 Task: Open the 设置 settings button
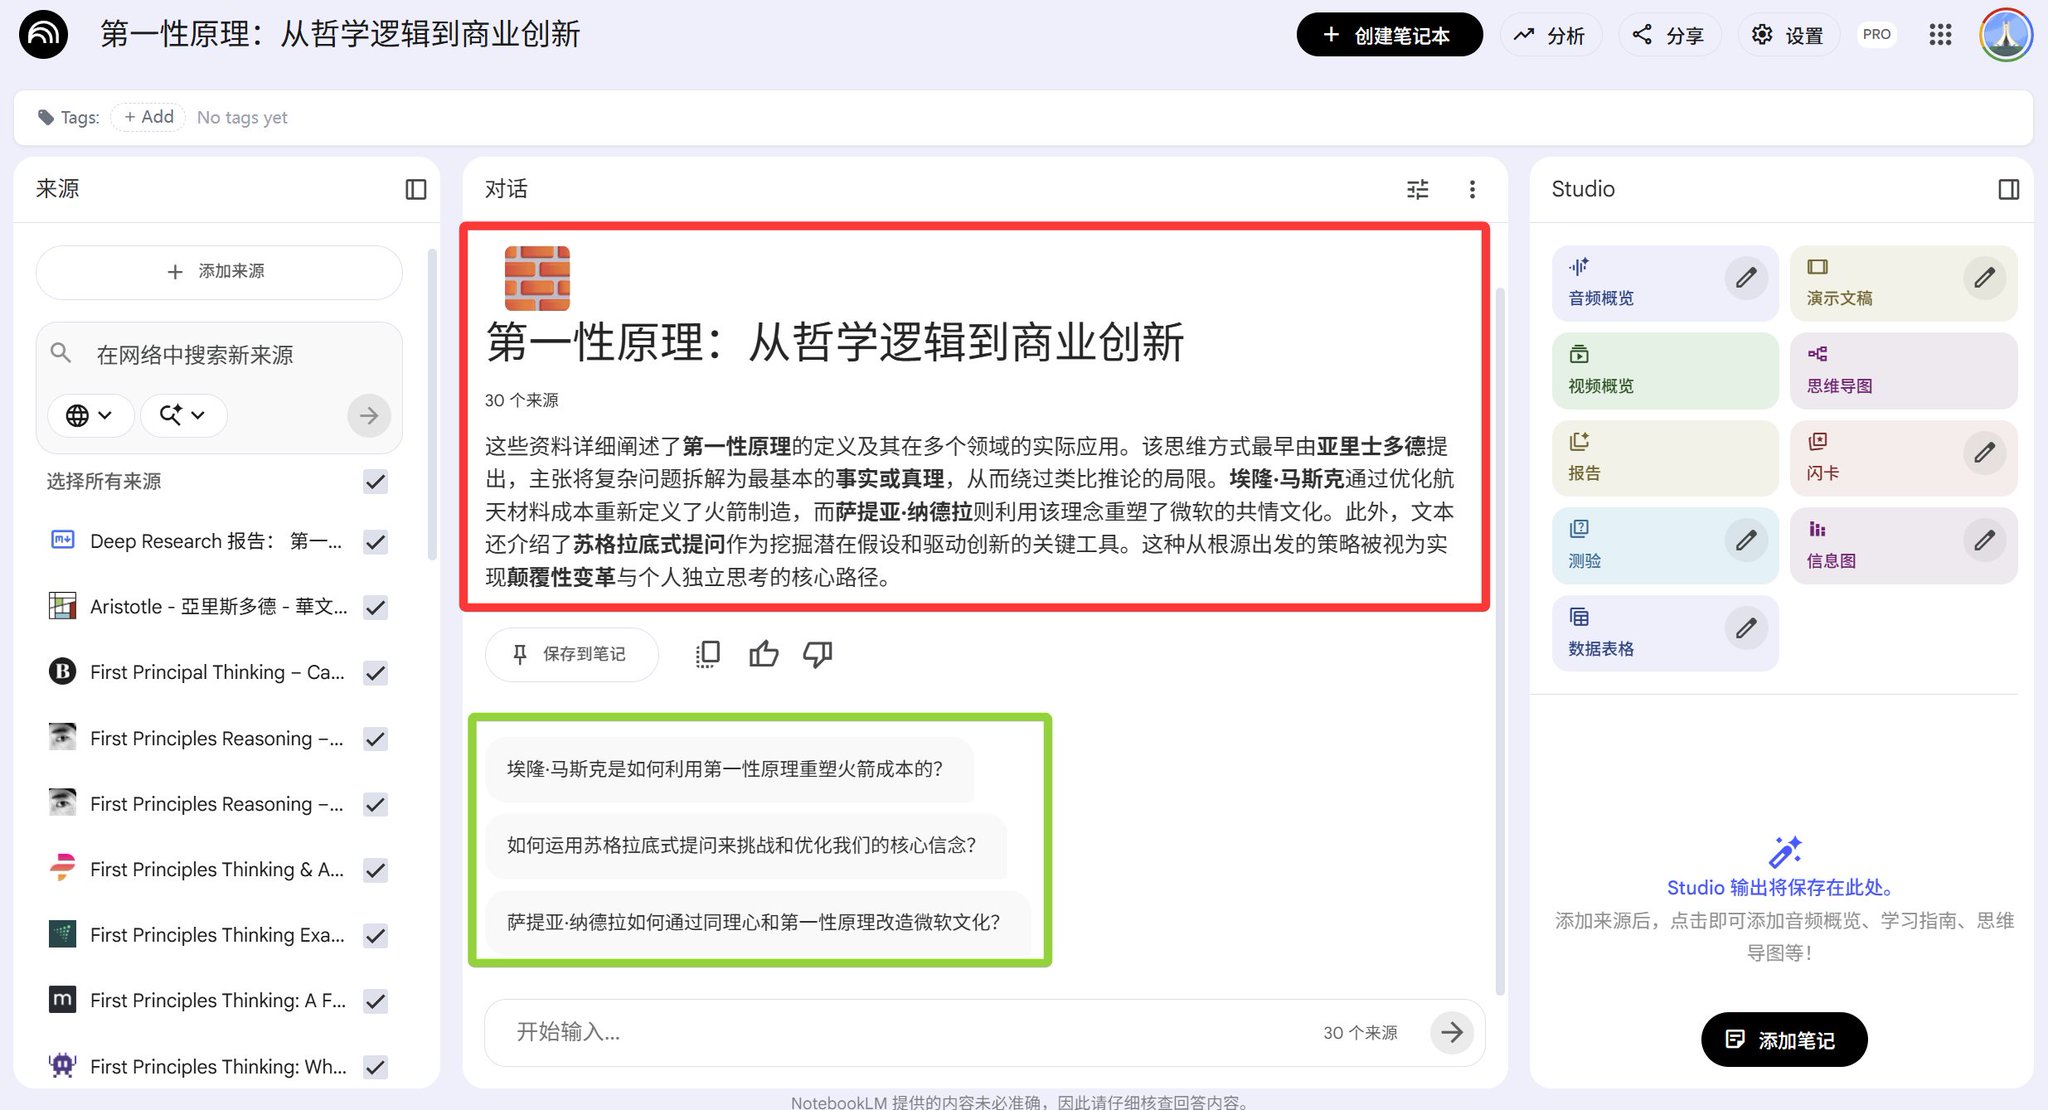click(x=1788, y=35)
